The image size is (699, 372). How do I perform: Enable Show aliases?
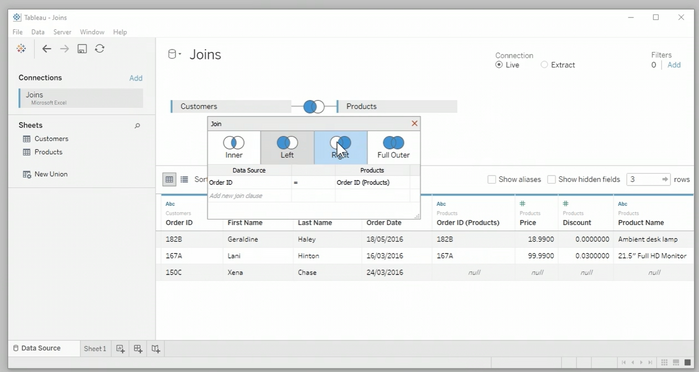tap(492, 179)
